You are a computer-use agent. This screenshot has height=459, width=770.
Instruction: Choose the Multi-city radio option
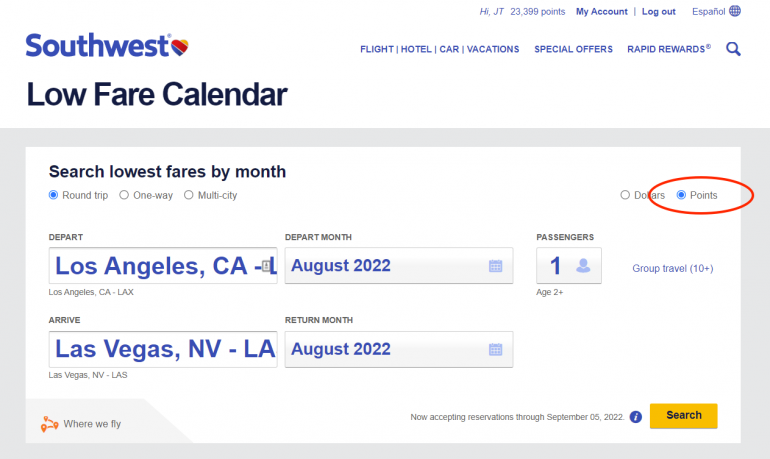tap(189, 195)
